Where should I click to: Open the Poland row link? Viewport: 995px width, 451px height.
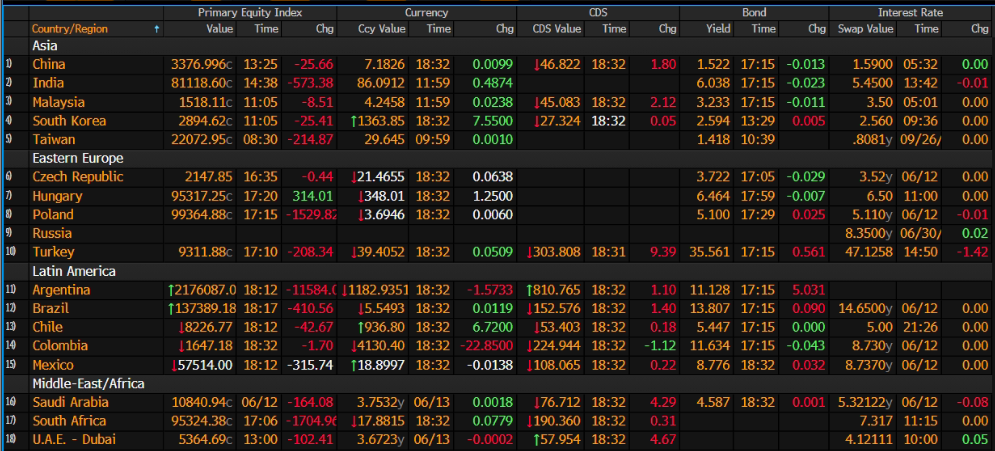53,214
